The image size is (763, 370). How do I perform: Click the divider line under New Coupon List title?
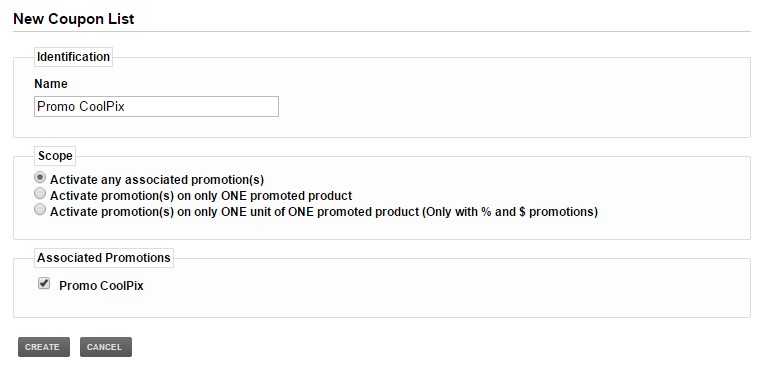(382, 32)
